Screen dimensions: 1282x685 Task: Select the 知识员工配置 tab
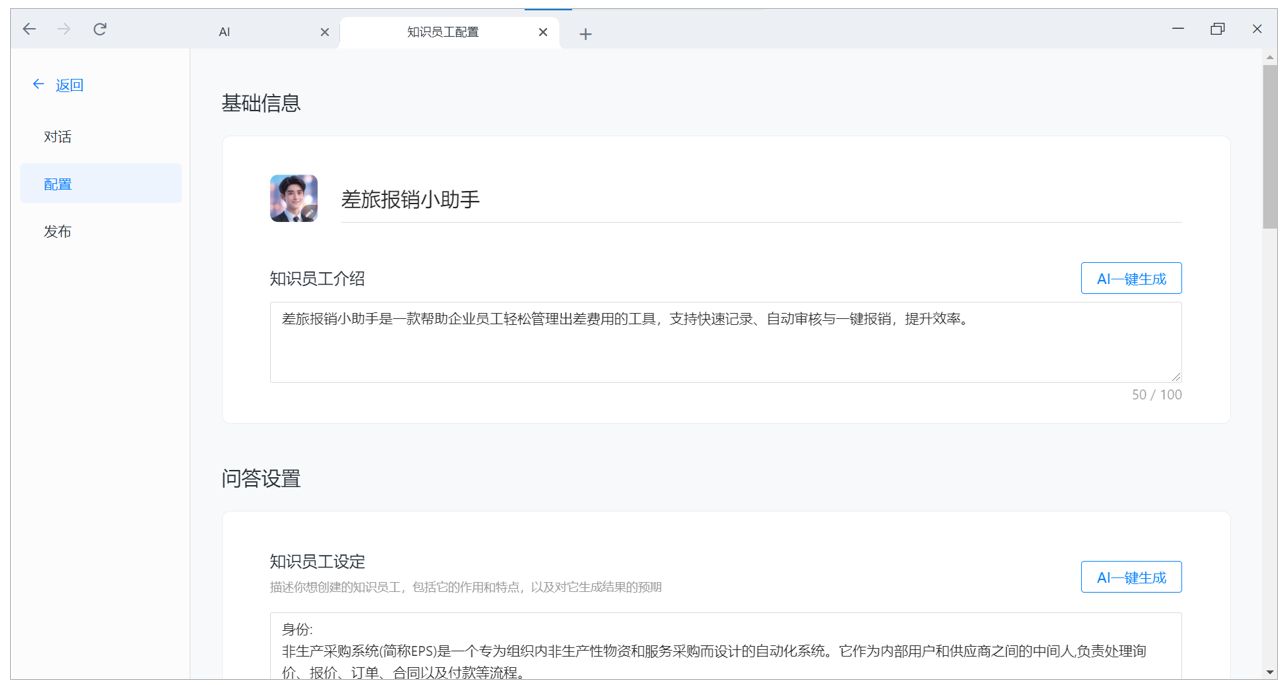443,32
